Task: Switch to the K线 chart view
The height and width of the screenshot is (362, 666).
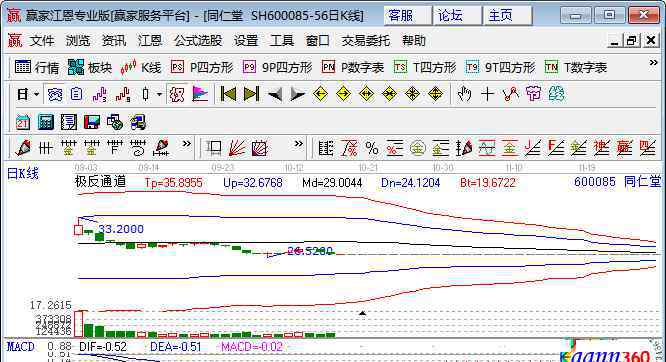Action: coord(141,68)
